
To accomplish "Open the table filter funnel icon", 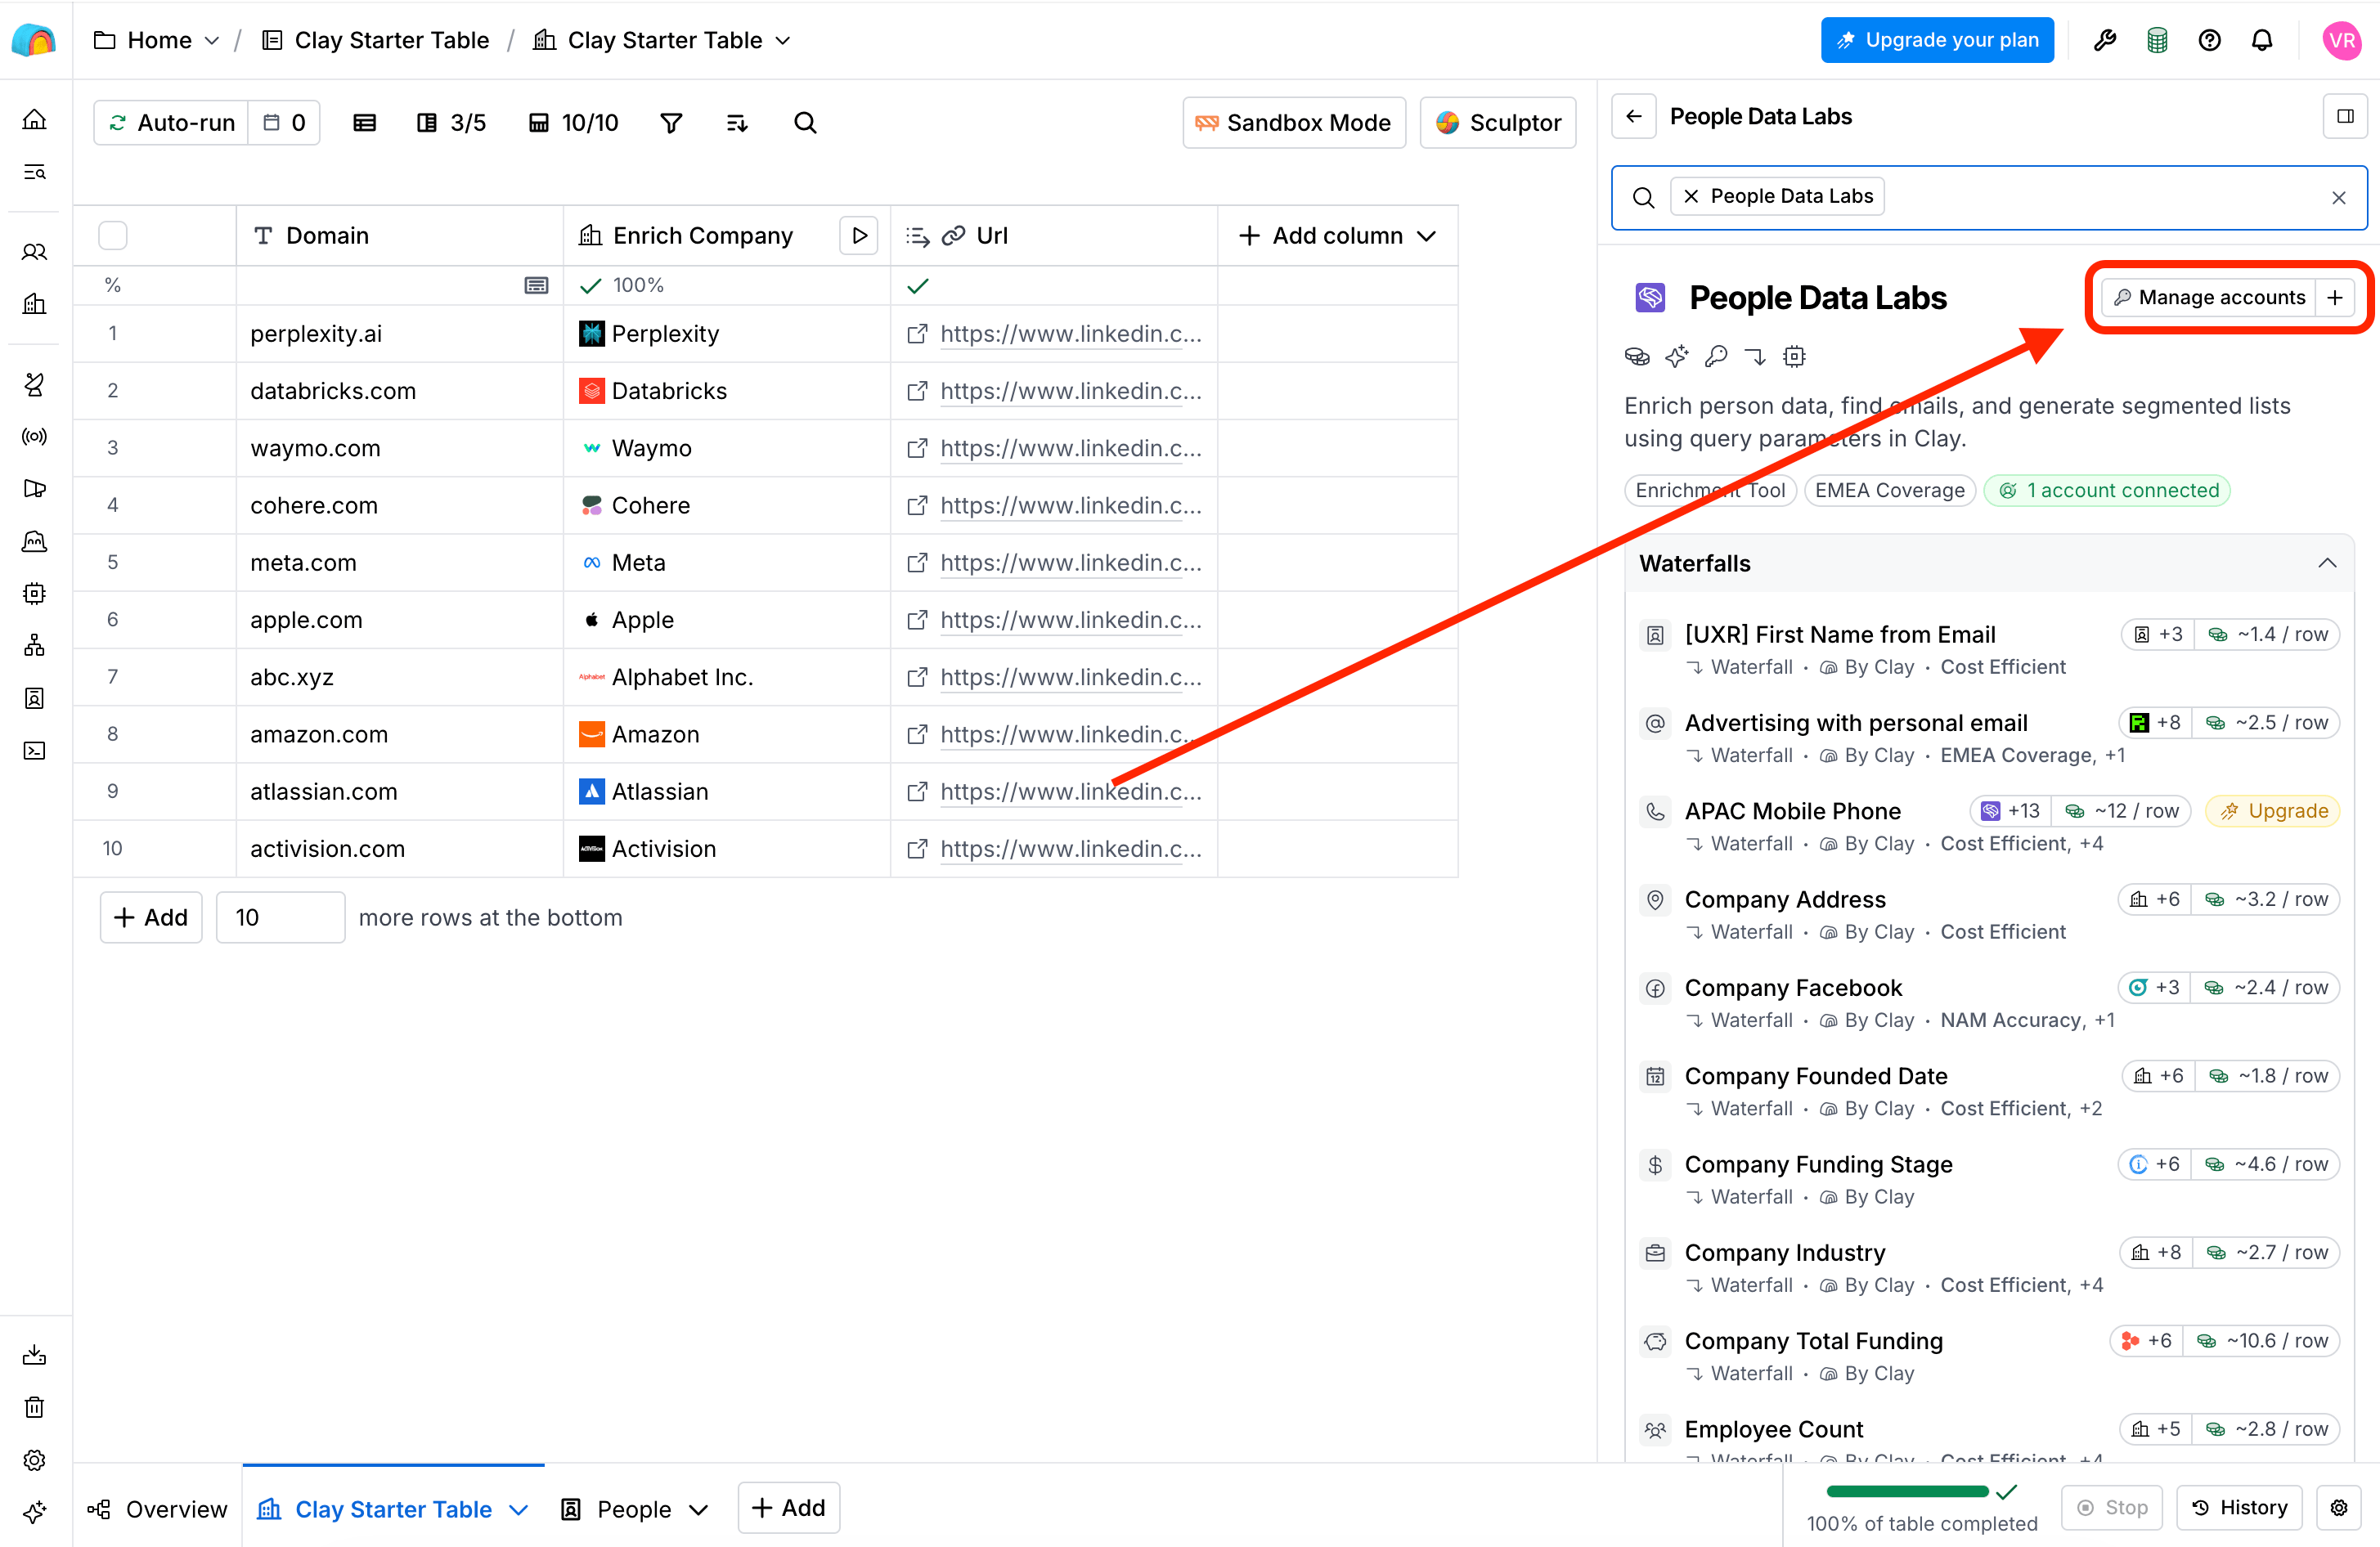I will (672, 123).
